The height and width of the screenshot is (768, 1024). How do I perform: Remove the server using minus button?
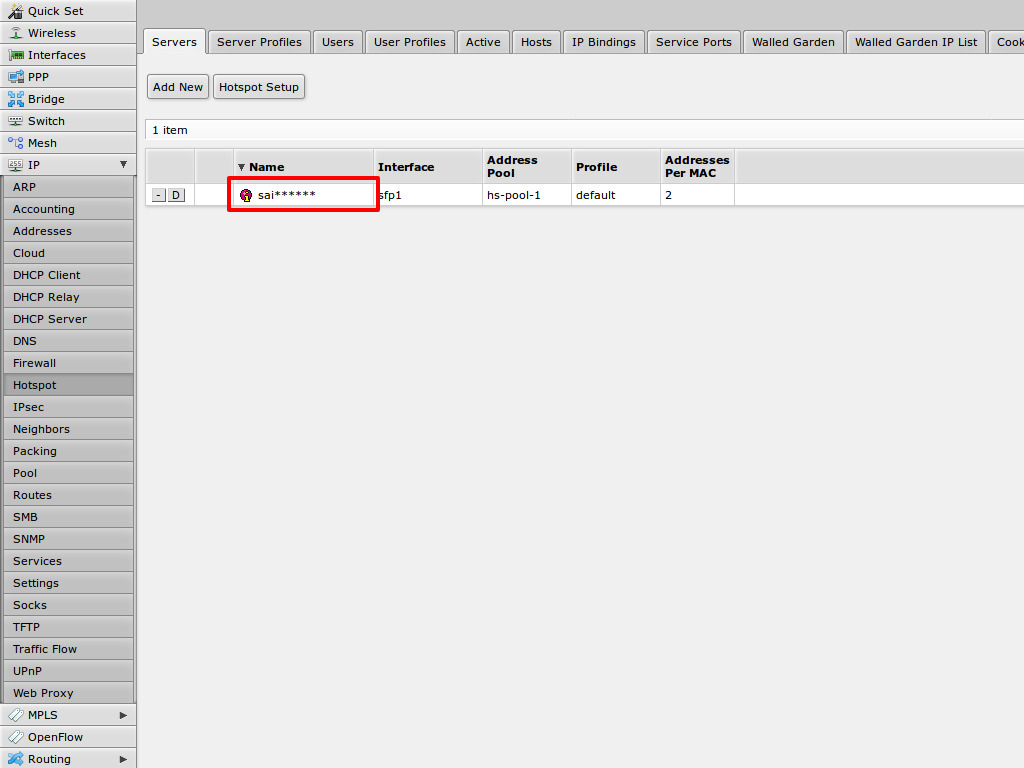[158, 195]
